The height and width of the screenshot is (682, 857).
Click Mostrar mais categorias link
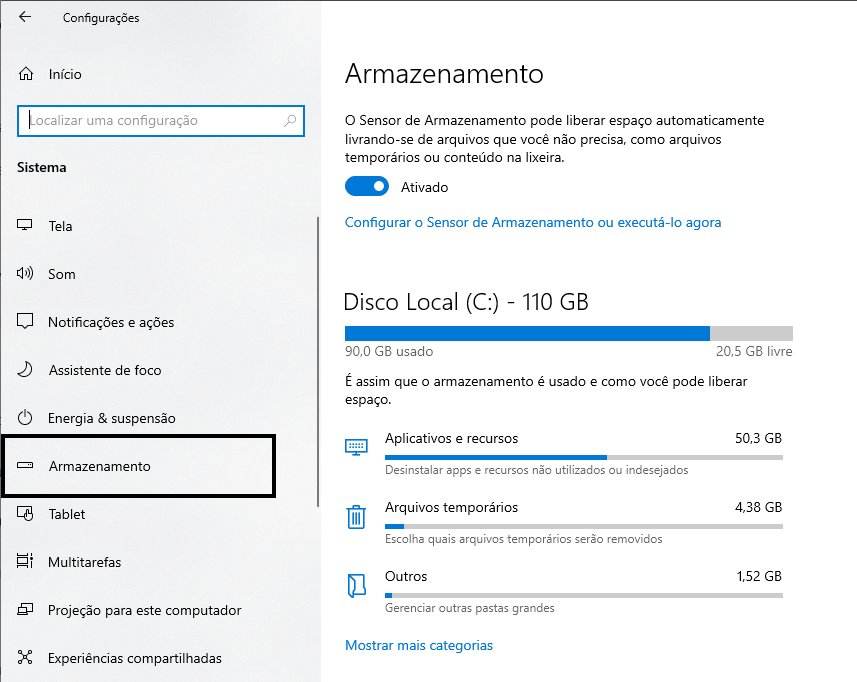pyautogui.click(x=419, y=645)
